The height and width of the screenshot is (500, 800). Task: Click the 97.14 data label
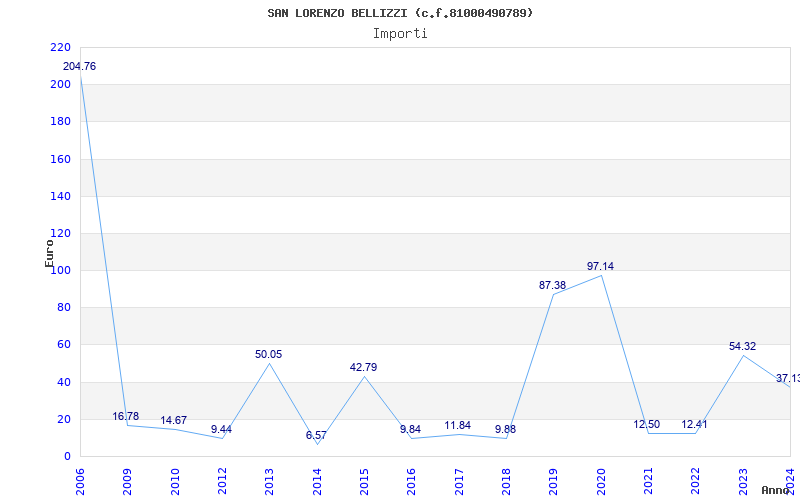click(601, 266)
